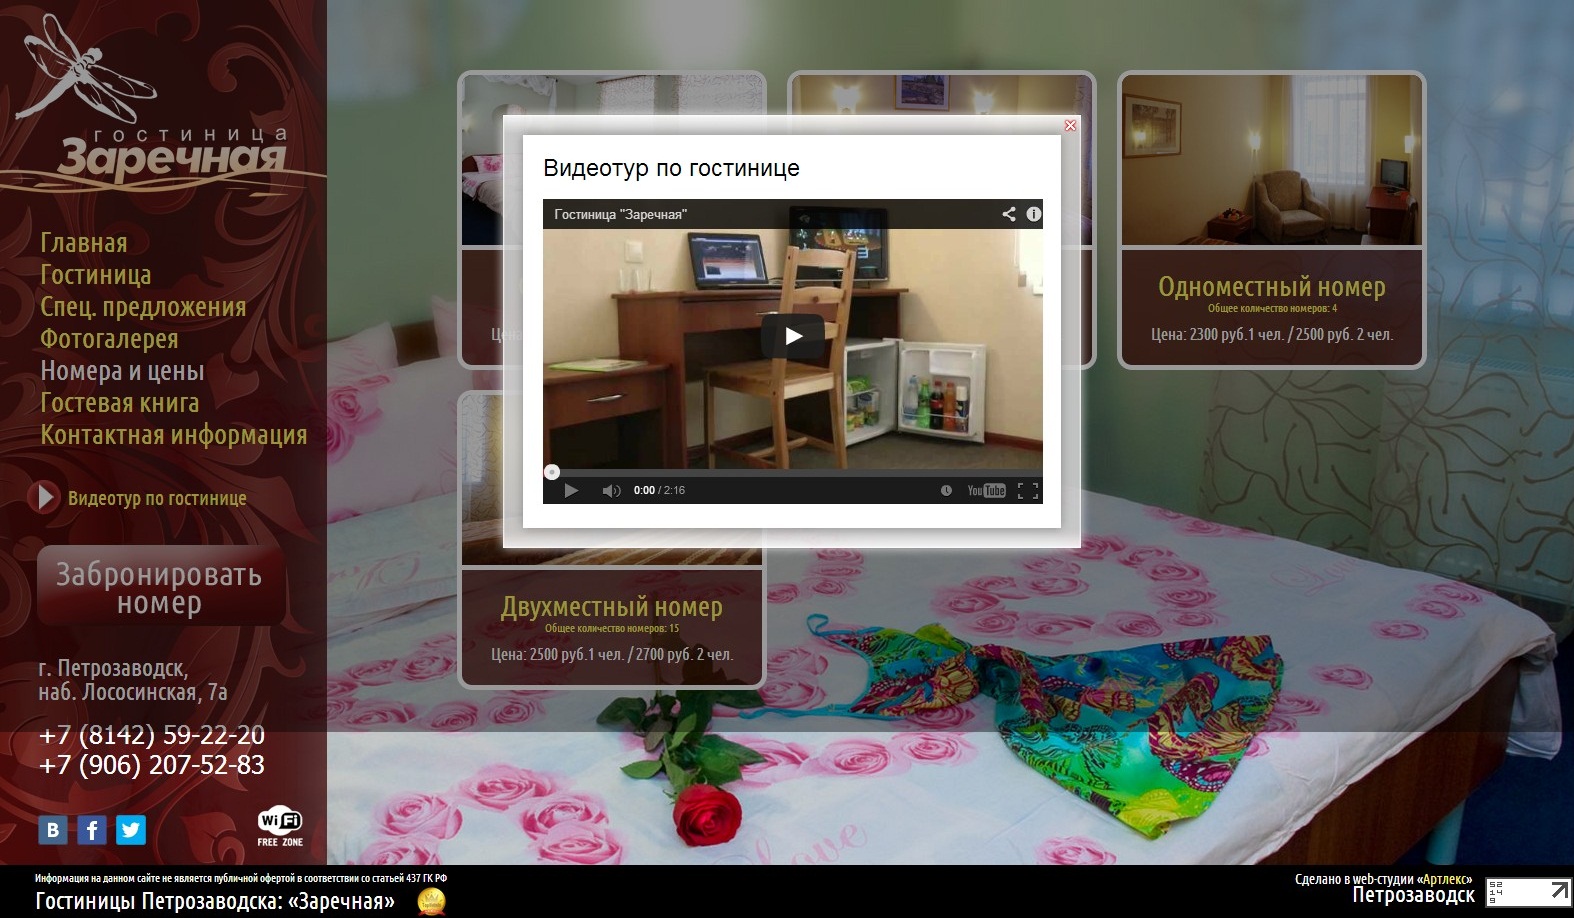Image resolution: width=1574 pixels, height=918 pixels.
Task: Click Гостиницы Петрозаводска: «Заречная» footer text
Action: click(215, 901)
